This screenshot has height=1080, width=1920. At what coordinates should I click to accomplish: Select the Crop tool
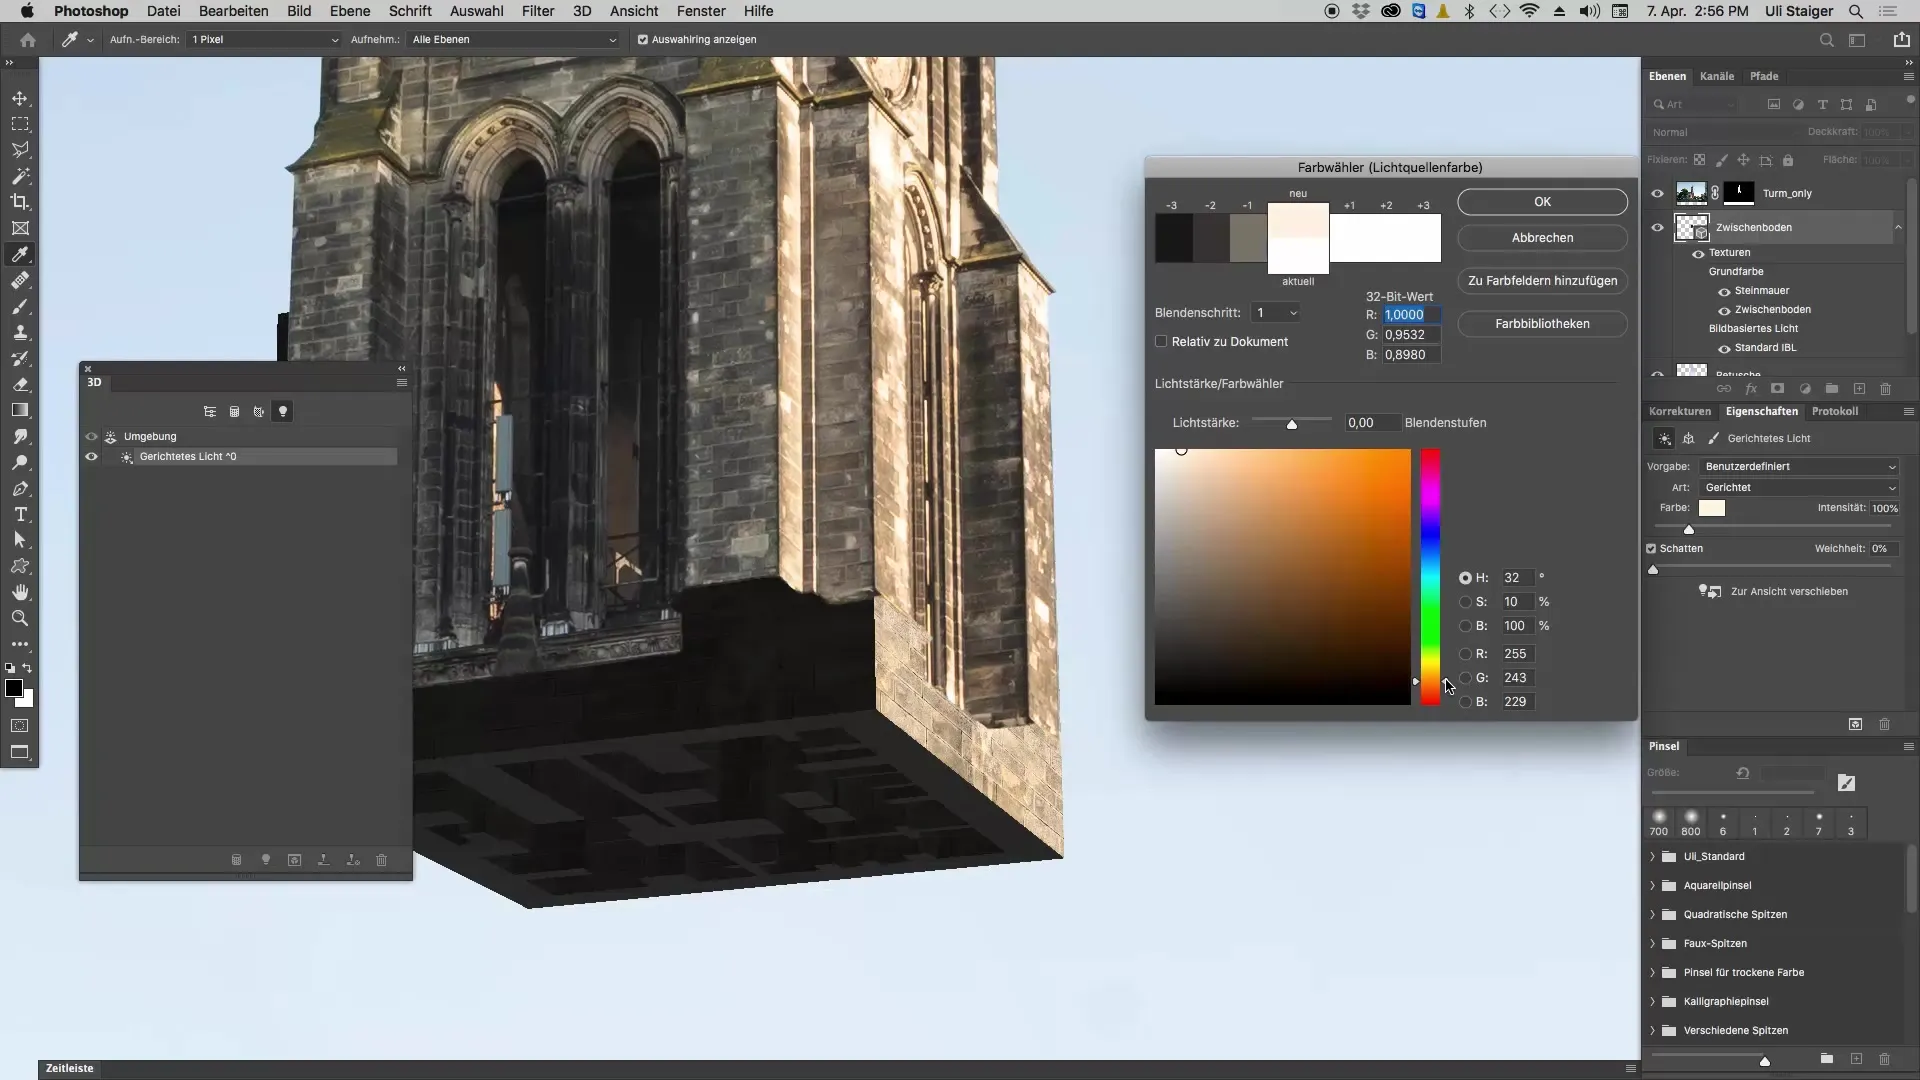coord(20,202)
